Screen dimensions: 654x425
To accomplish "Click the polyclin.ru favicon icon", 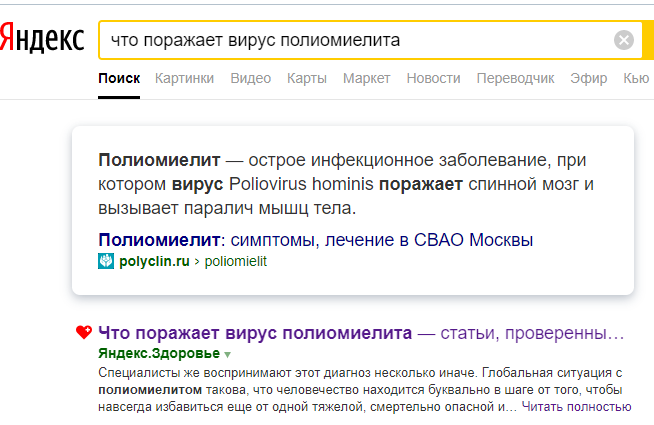I will click(106, 261).
